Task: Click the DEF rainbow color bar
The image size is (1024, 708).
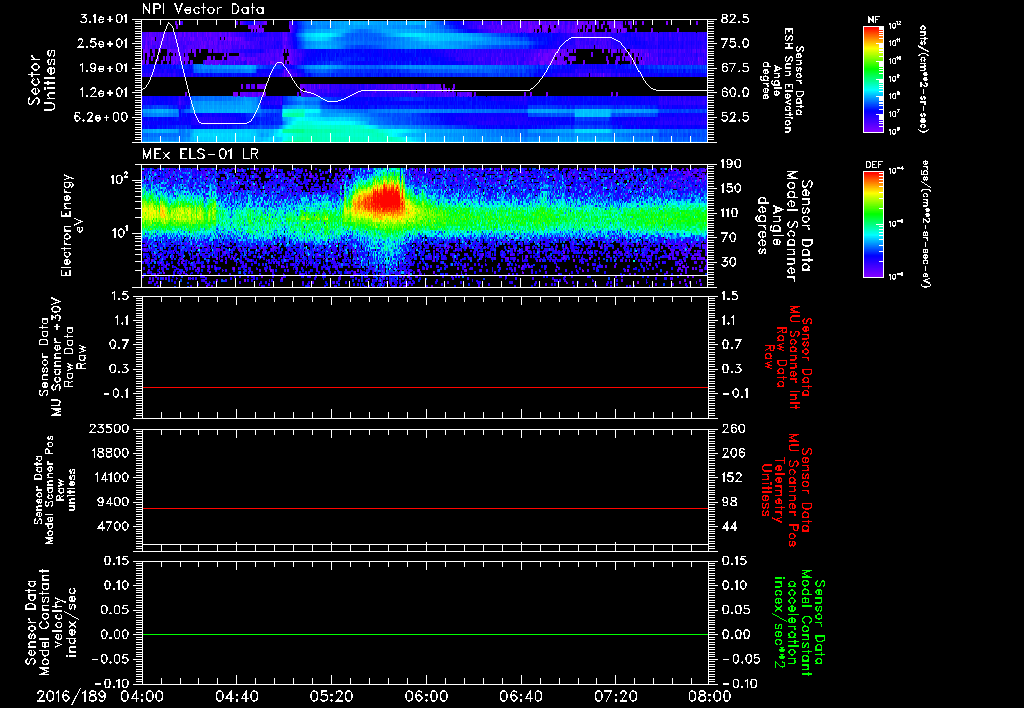Action: pos(873,223)
